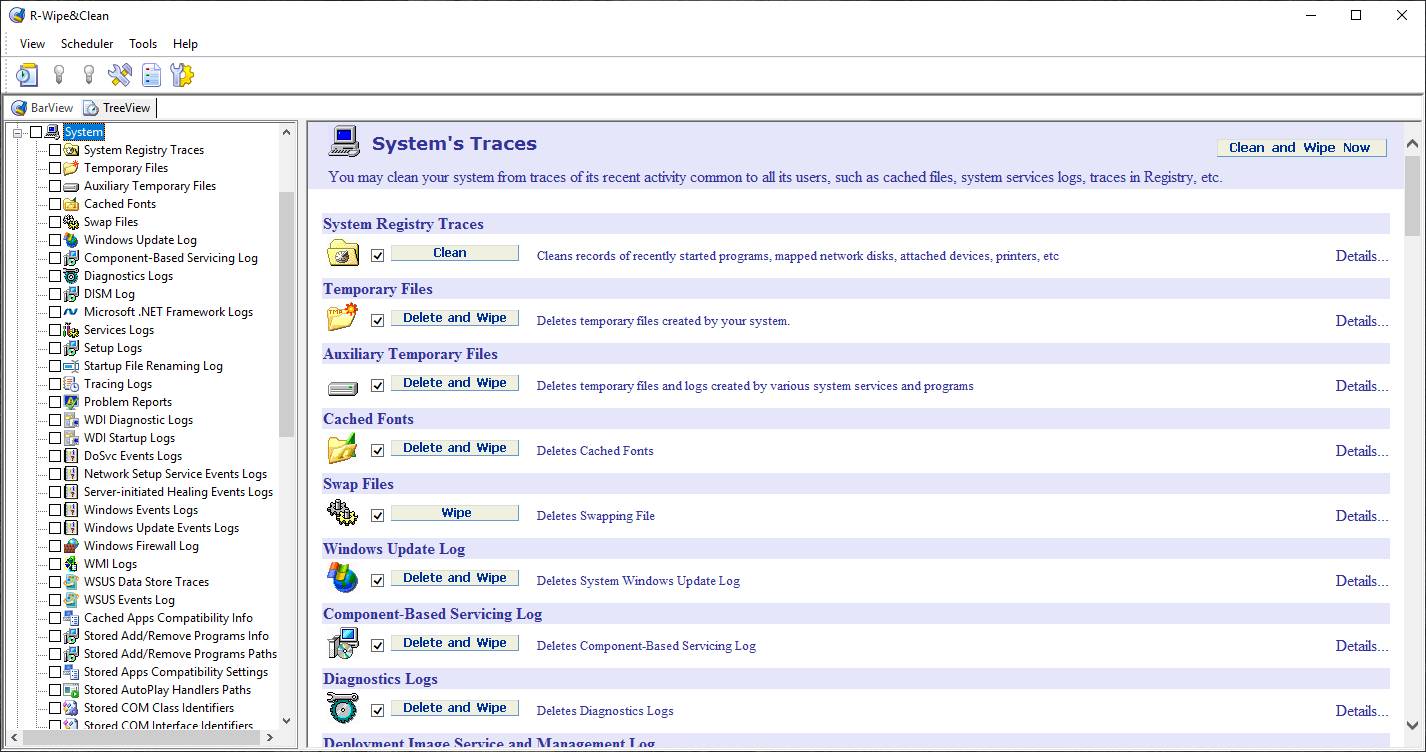Enable Setup Logs checkbox in tree
Screen dimensions: 1426x752
pyautogui.click(x=55, y=348)
